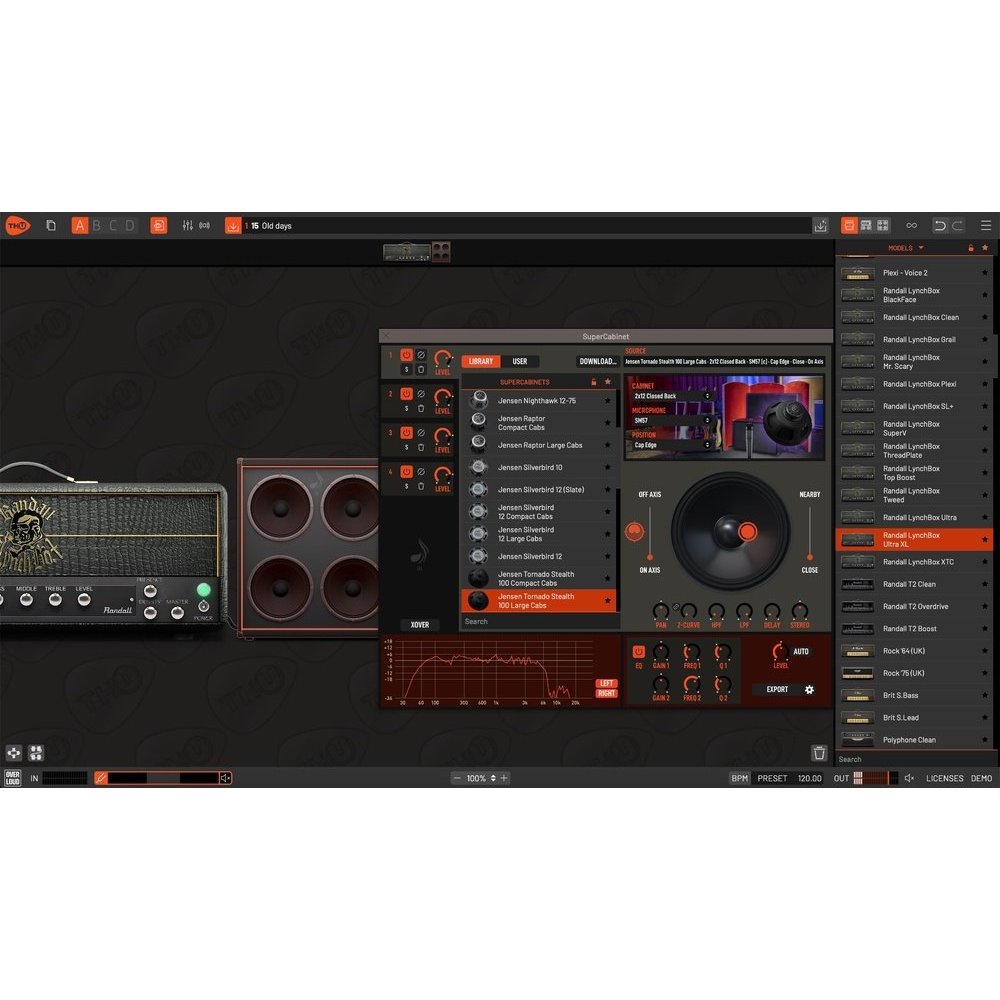Click the TH-U logo icon

[17, 226]
